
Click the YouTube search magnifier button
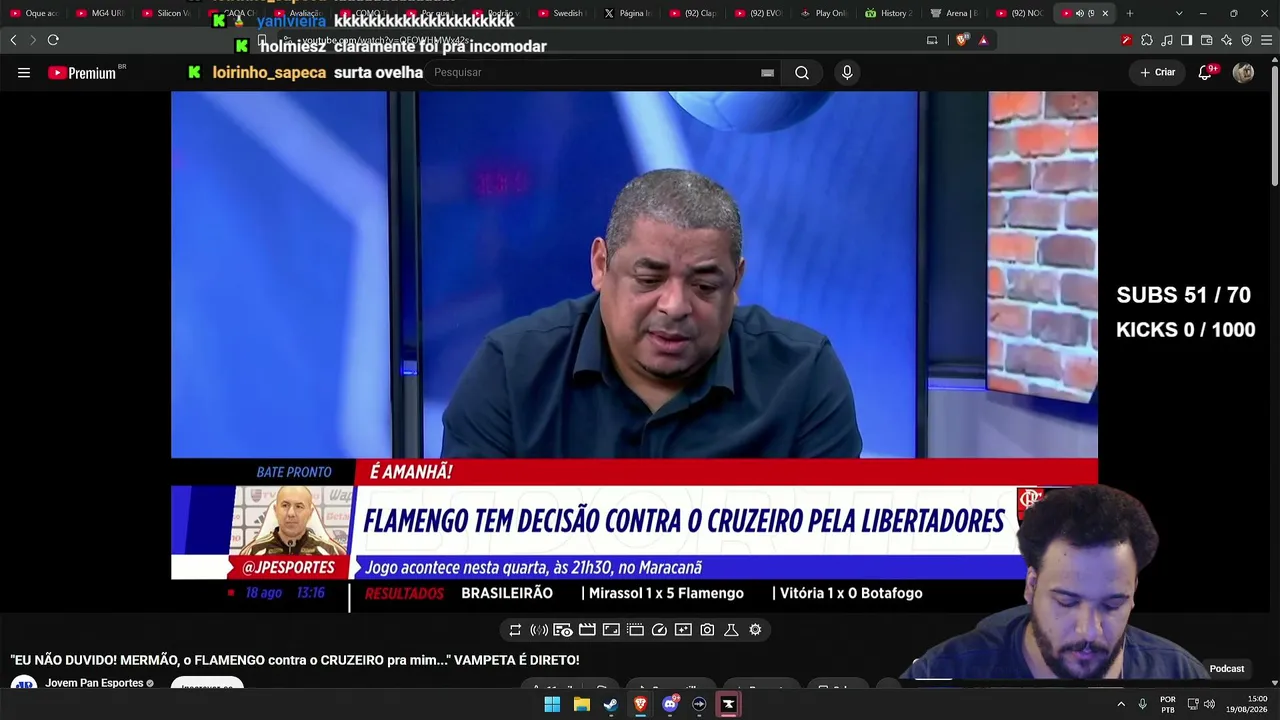pyautogui.click(x=802, y=73)
